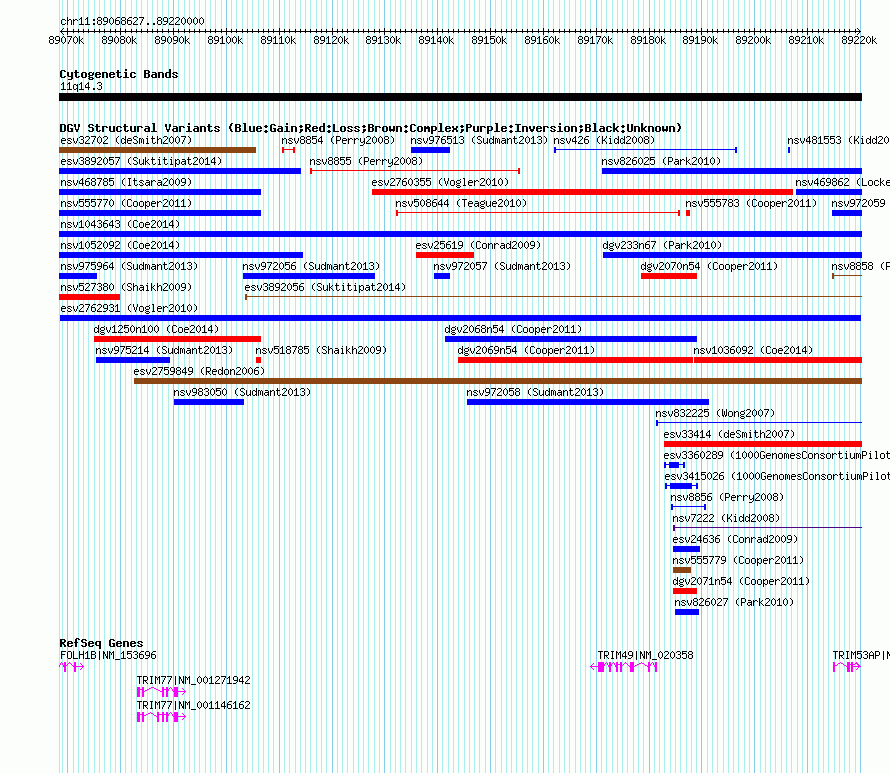Open the TRIM49|NM_020358 gene label

pos(645,655)
